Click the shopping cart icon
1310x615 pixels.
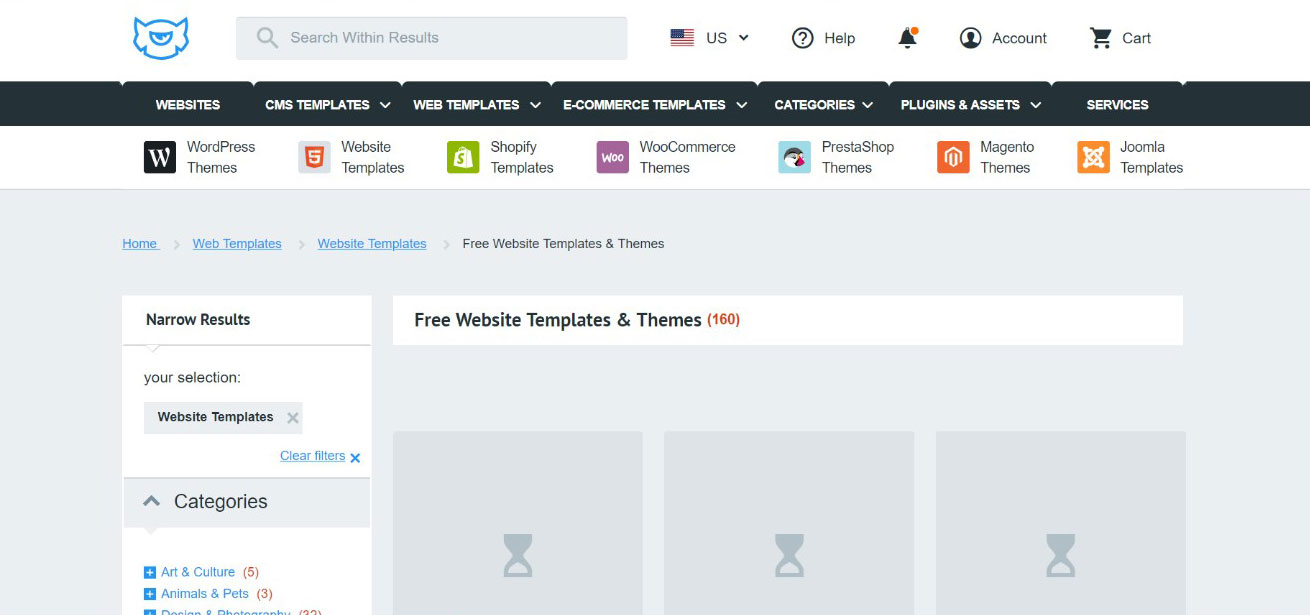click(x=1101, y=38)
